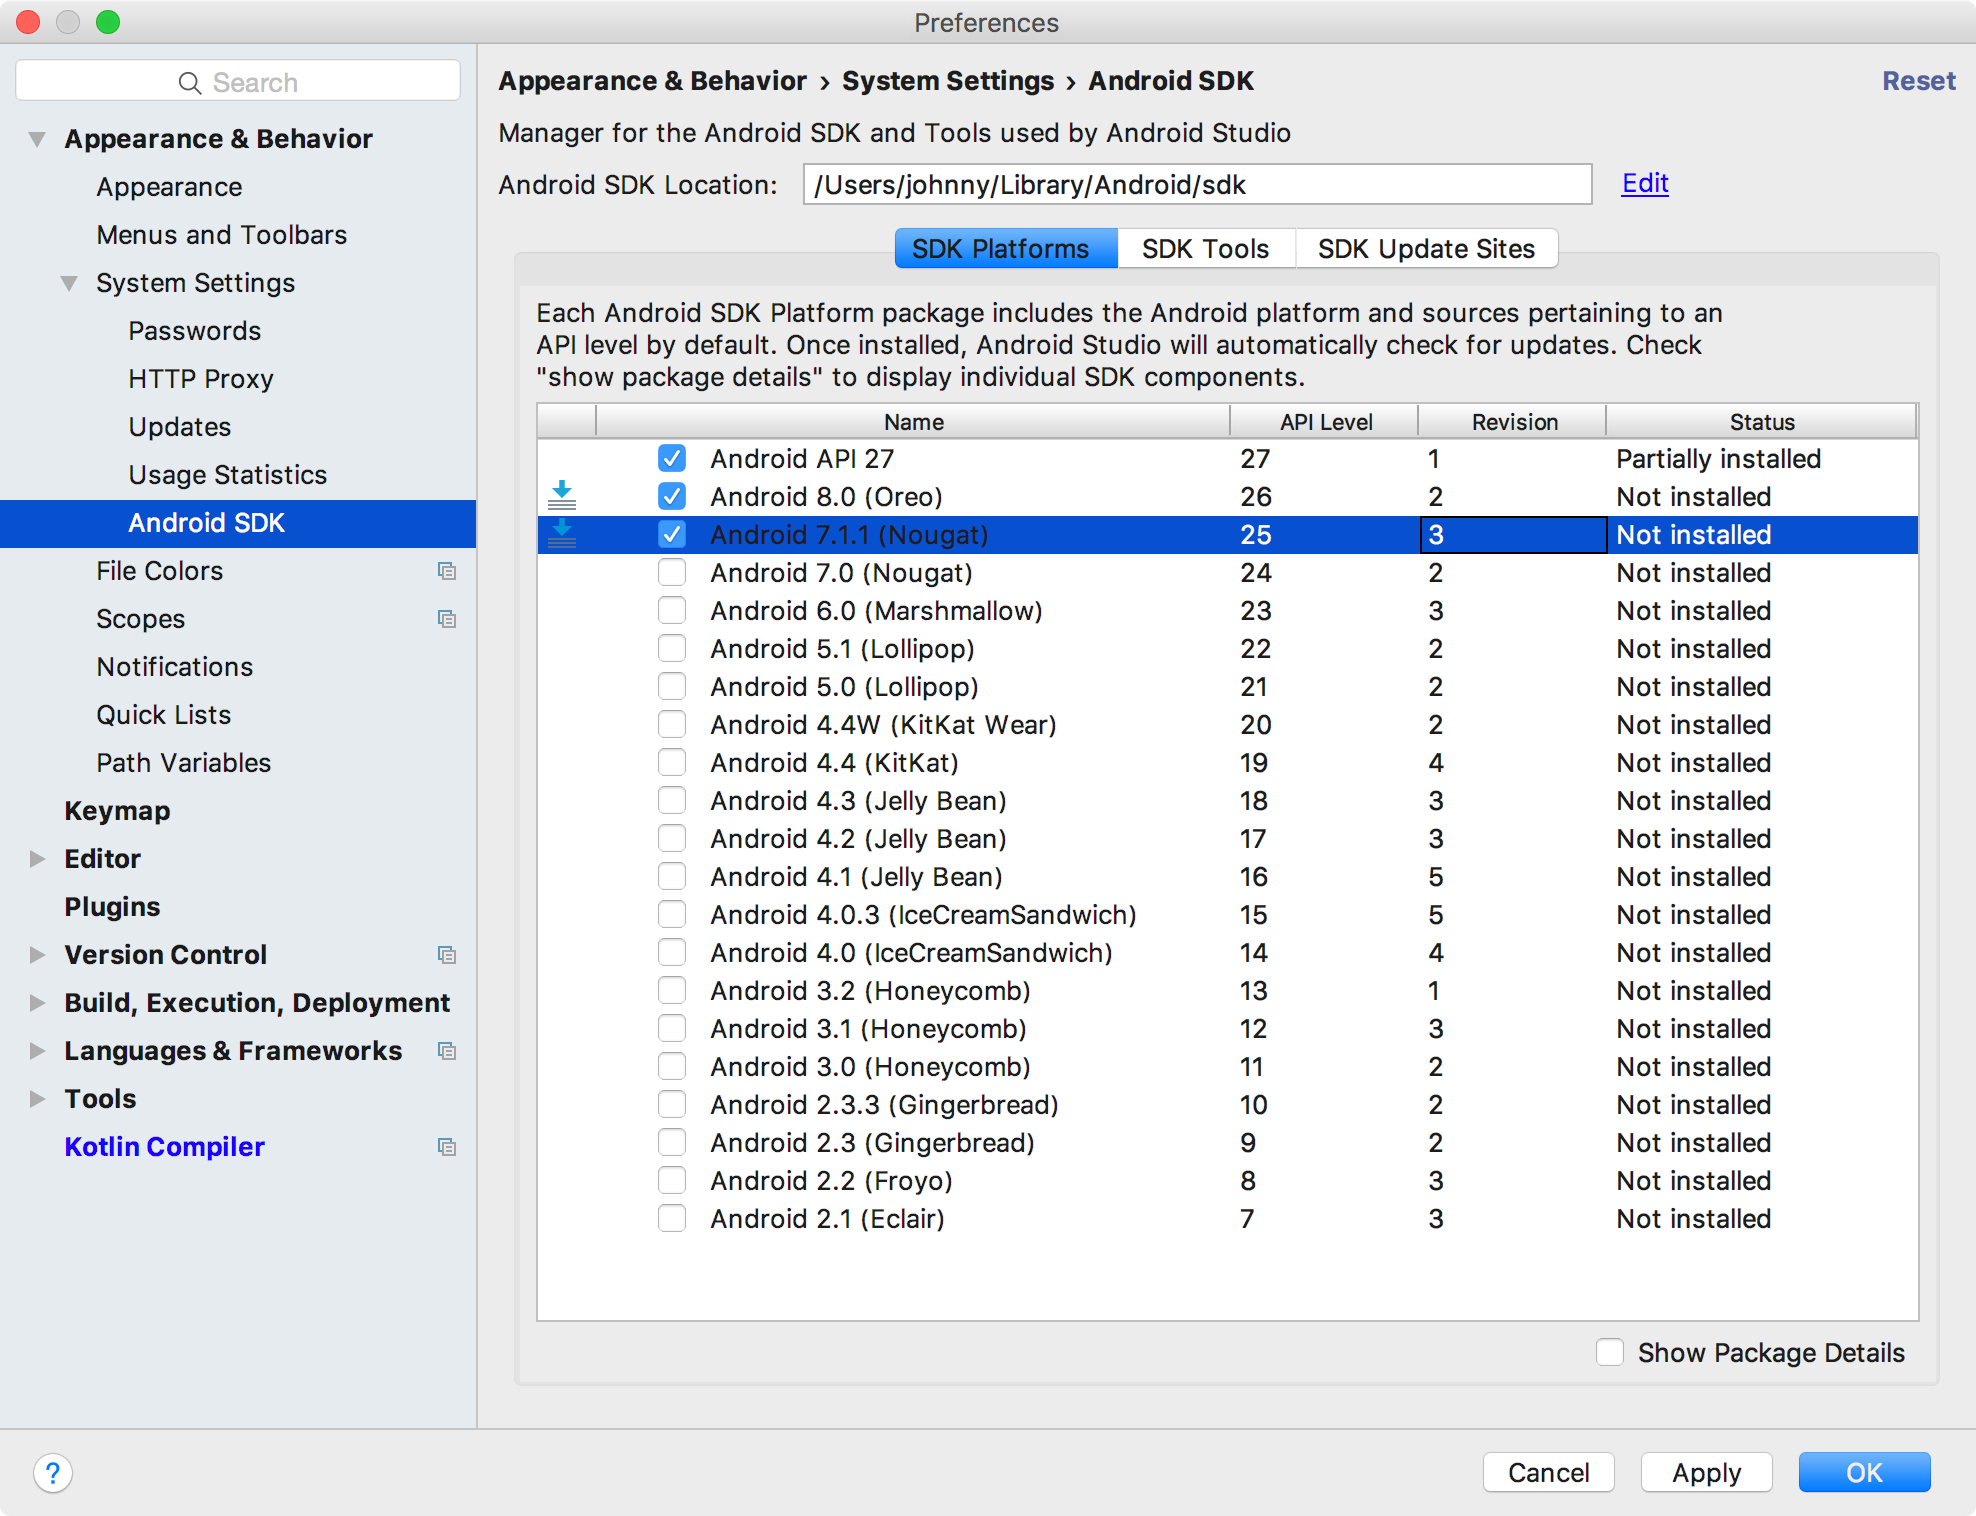Confirm with the OK button
This screenshot has width=1976, height=1516.
[x=1864, y=1472]
